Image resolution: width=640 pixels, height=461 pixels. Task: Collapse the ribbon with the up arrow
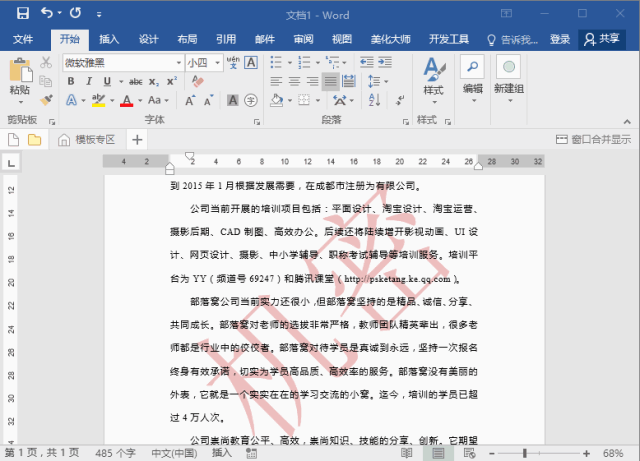pyautogui.click(x=627, y=122)
